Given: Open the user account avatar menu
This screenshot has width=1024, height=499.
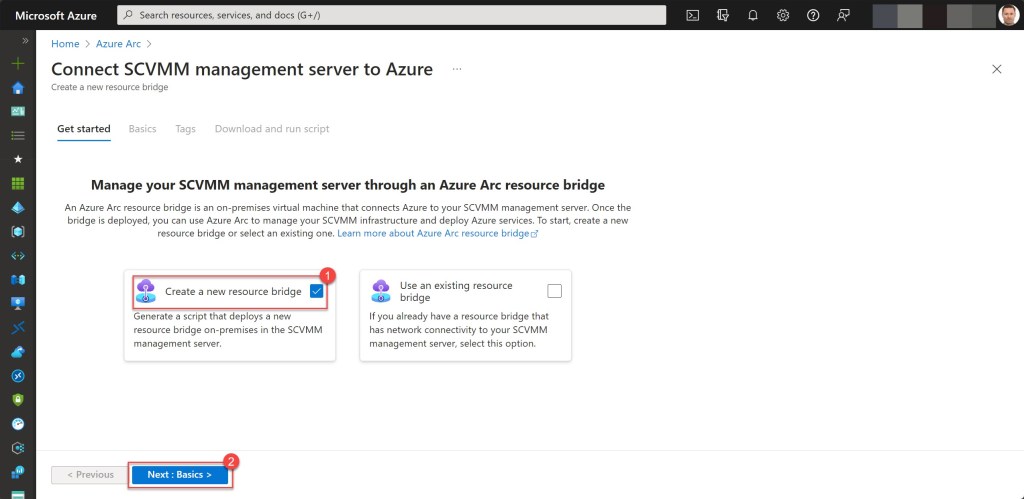Looking at the screenshot, I should [x=1009, y=15].
